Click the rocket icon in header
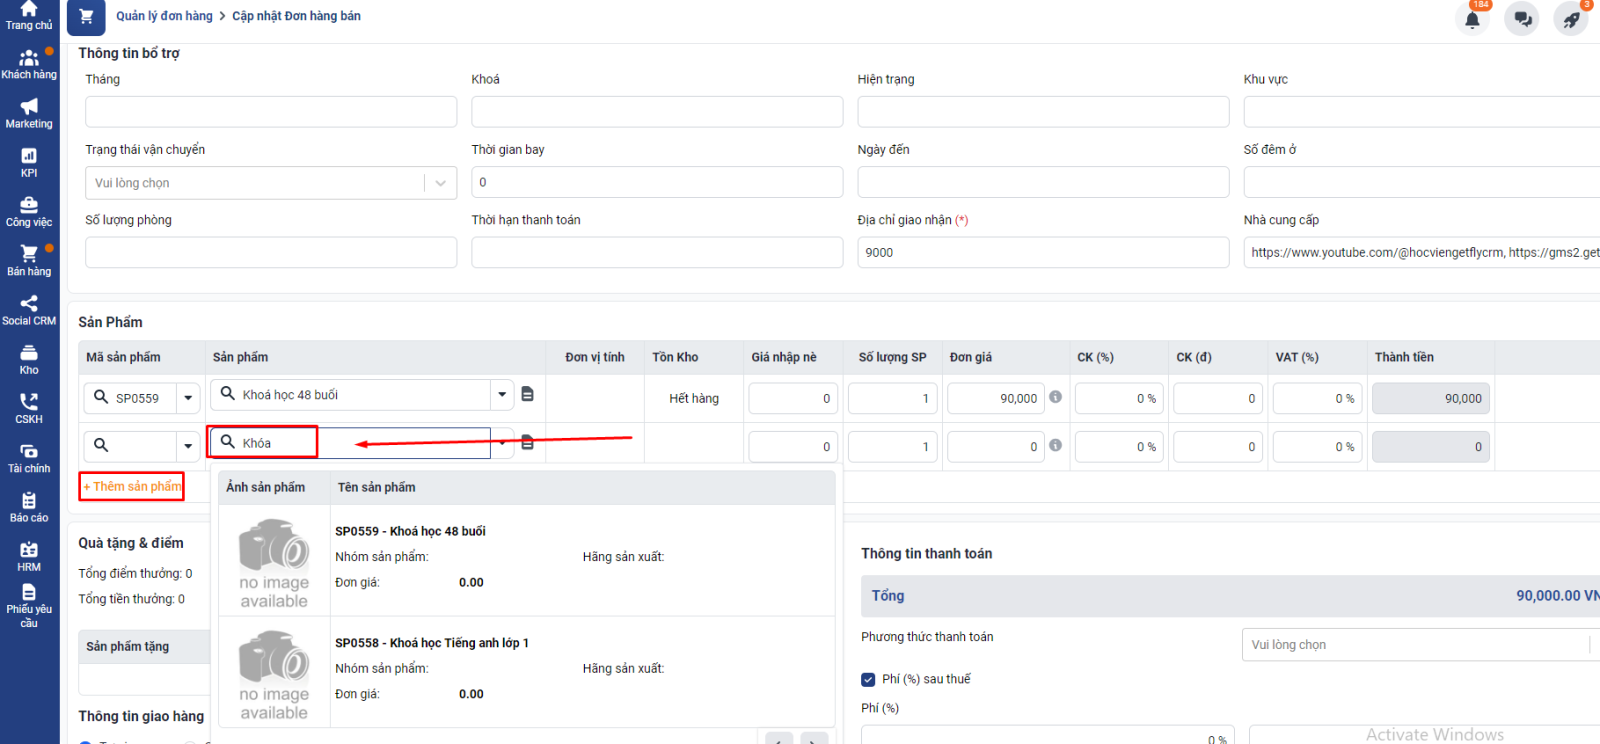Viewport: 1600px width, 744px height. point(1571,19)
